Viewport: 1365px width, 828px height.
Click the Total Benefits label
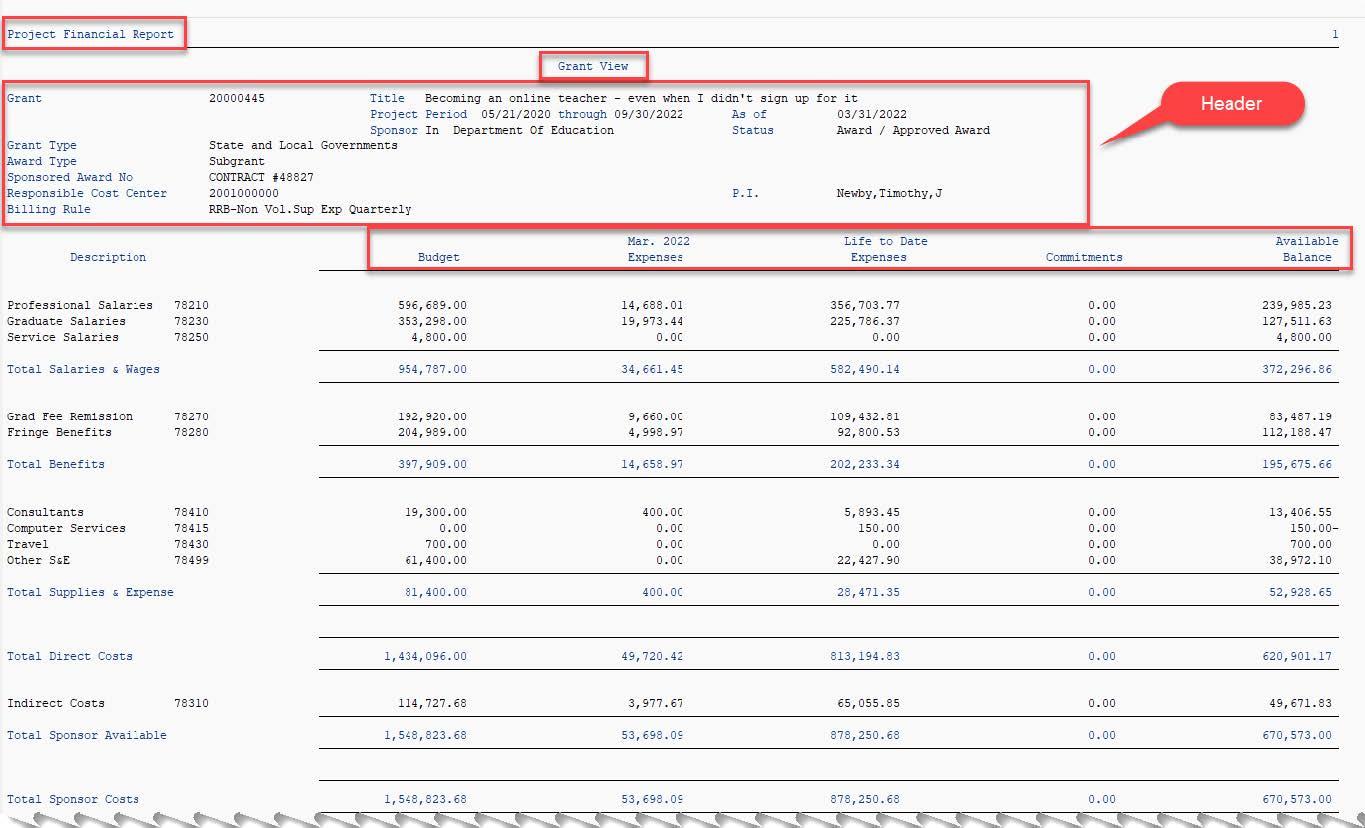56,465
